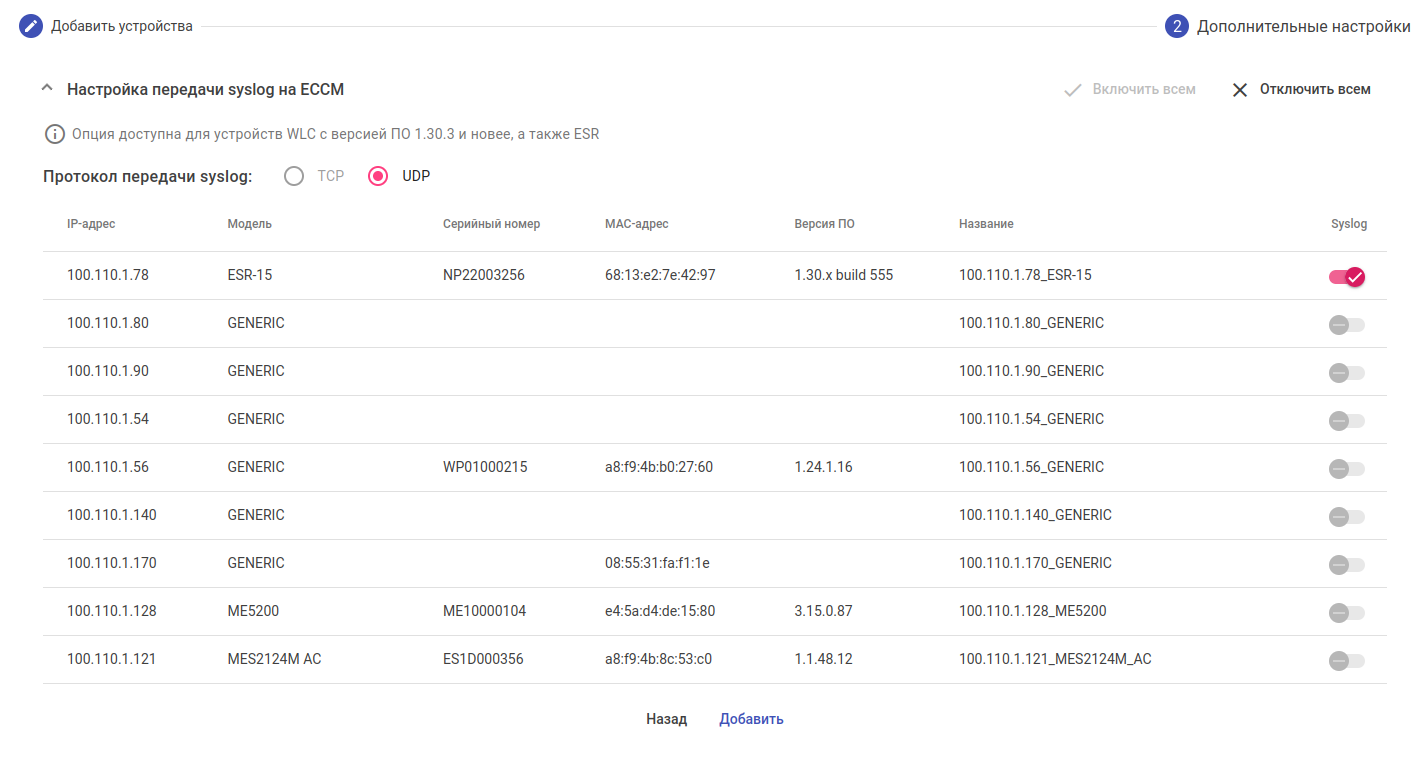
Task: Select the UDP protocol radio button
Action: point(378,176)
